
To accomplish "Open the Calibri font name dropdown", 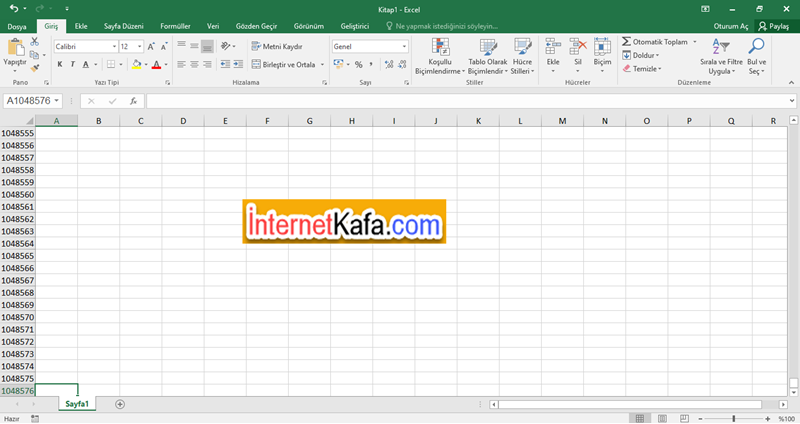I will point(114,46).
